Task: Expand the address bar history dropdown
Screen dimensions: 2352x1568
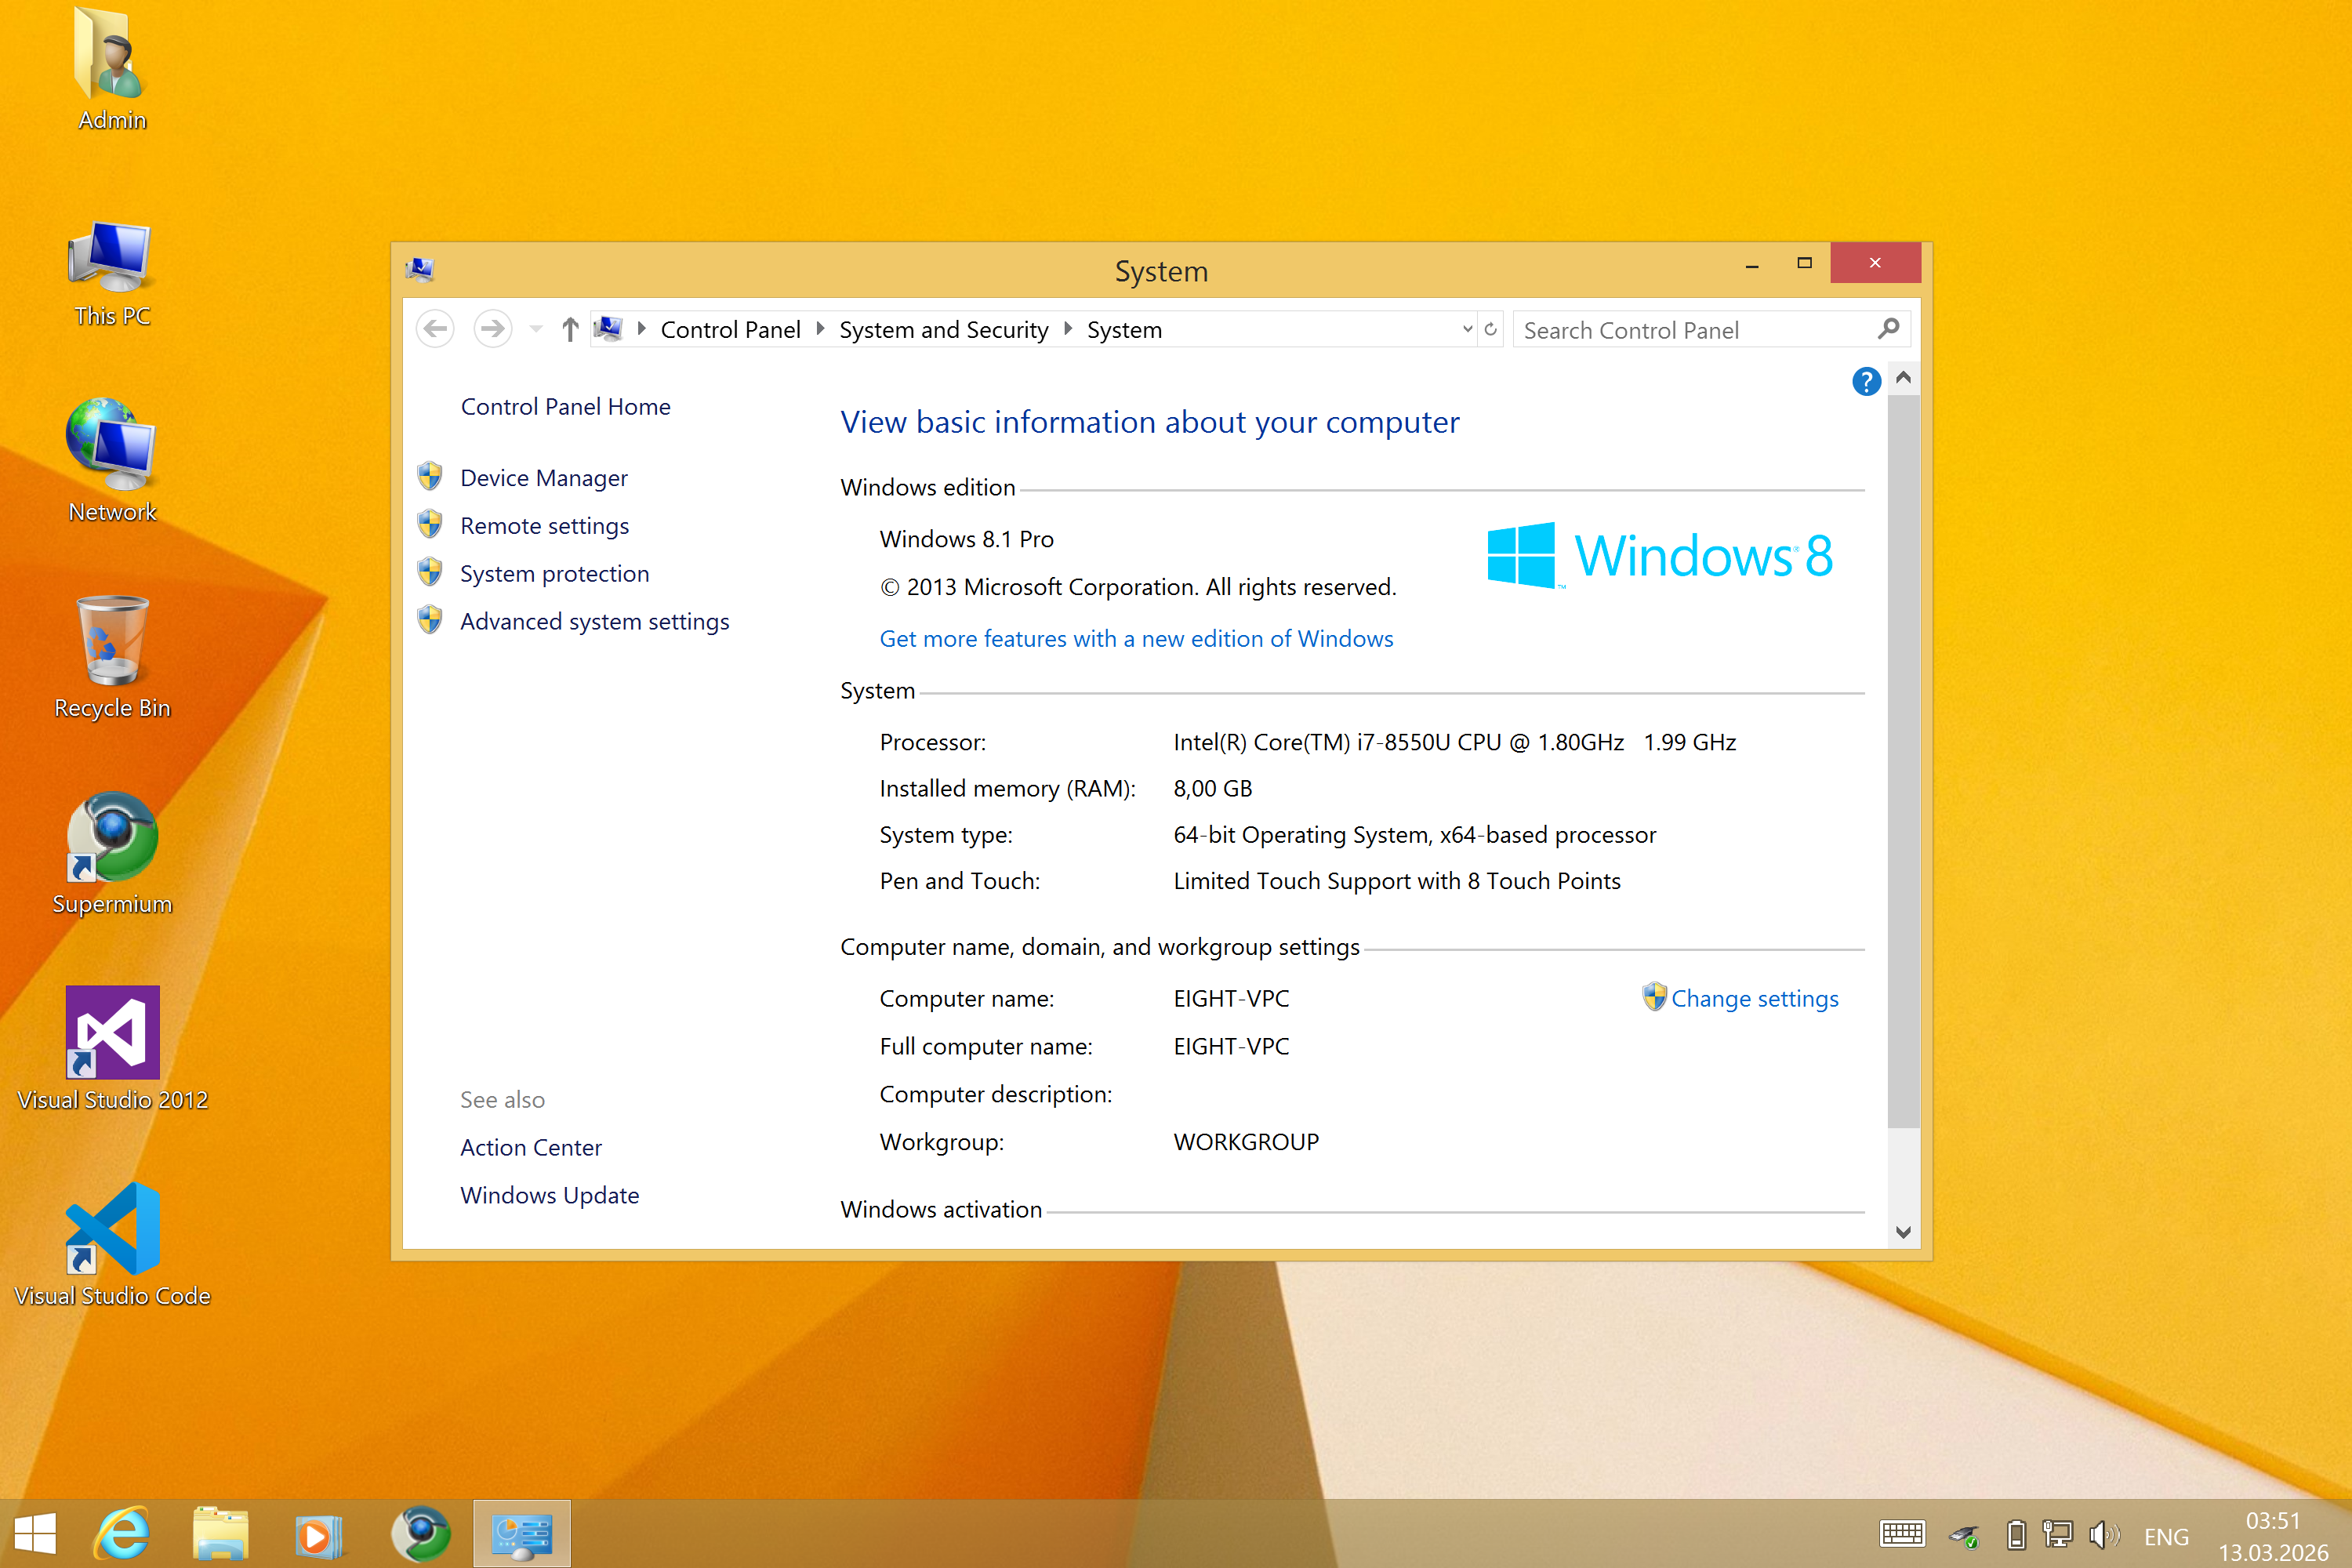Action: click(1467, 329)
